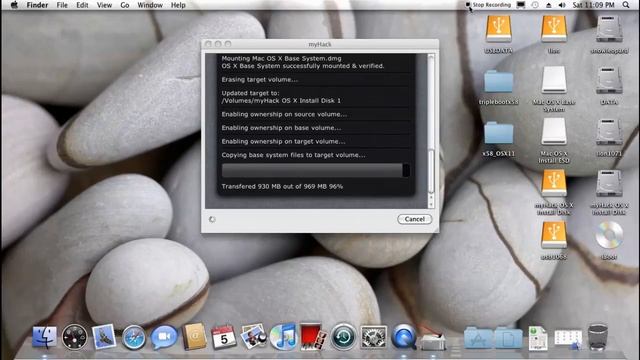
Task: Click the spinning progress indicator in myHack
Action: pyautogui.click(x=212, y=220)
